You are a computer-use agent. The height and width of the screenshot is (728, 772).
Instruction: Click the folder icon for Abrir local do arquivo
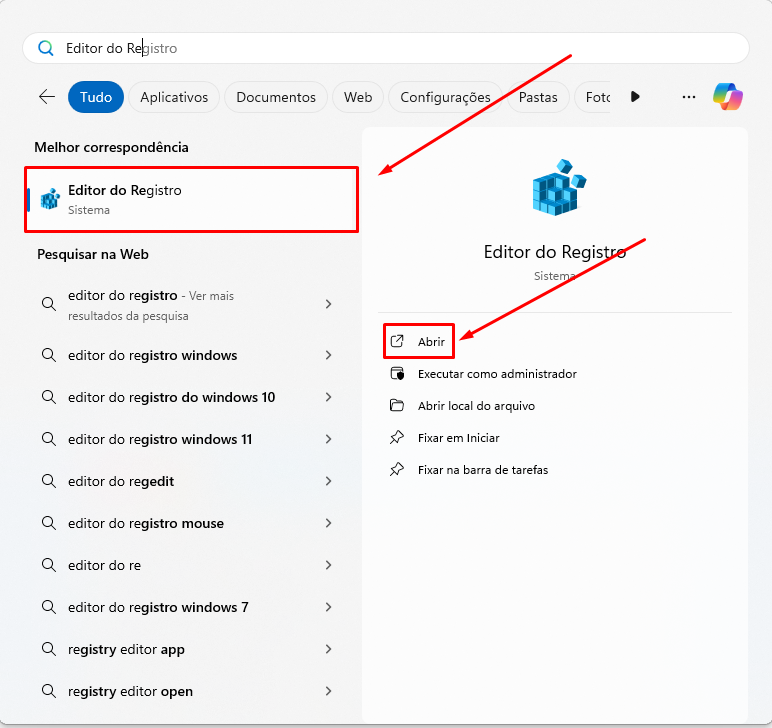[397, 406]
